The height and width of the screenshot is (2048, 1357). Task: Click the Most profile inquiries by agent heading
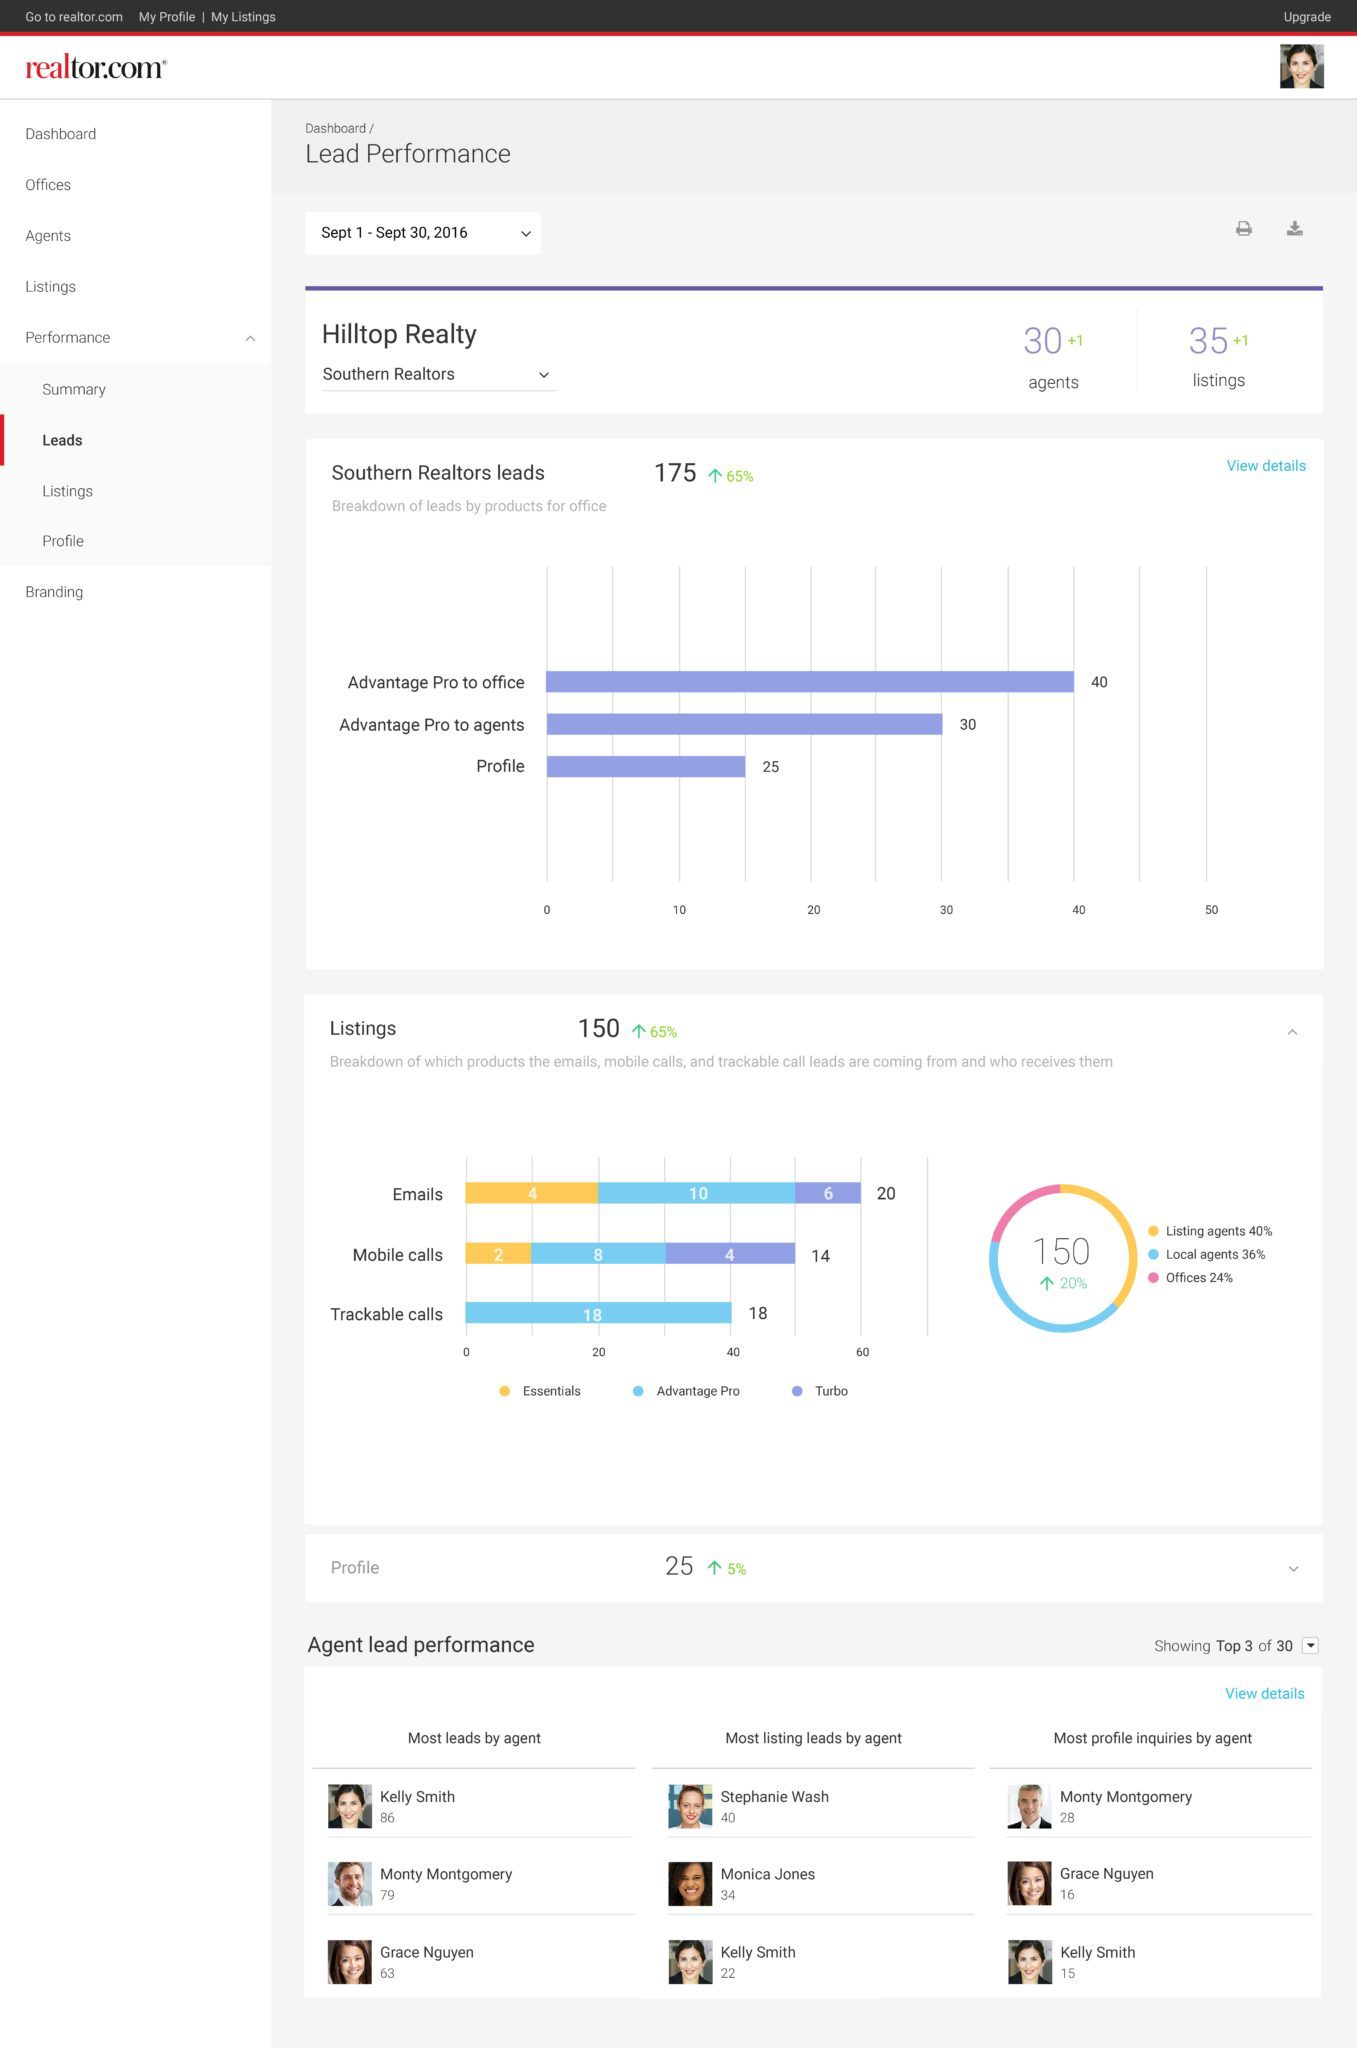(x=1152, y=1738)
